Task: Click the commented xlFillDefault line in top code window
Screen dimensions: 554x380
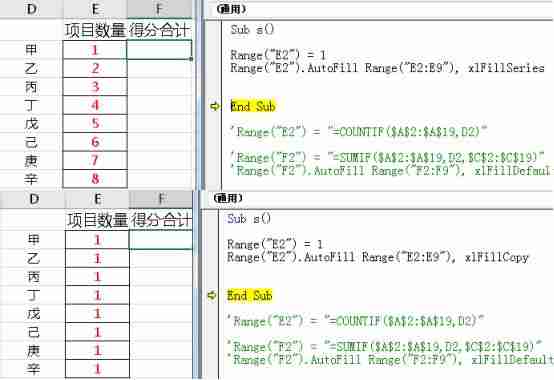Action: click(x=390, y=170)
